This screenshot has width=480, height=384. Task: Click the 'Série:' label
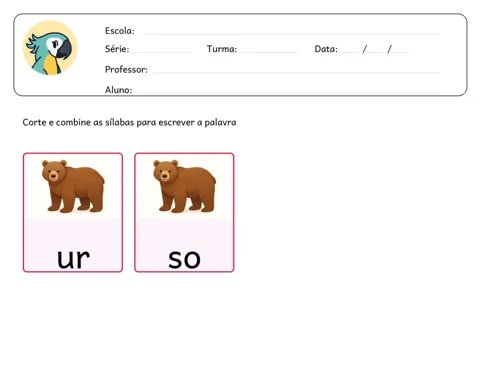[x=117, y=49]
